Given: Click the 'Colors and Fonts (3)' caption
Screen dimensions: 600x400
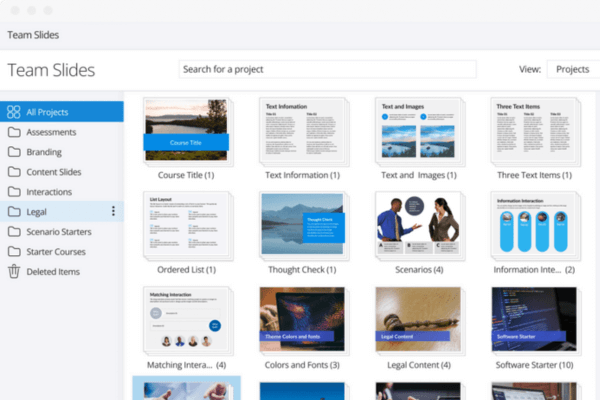Looking at the screenshot, I should (x=302, y=365).
